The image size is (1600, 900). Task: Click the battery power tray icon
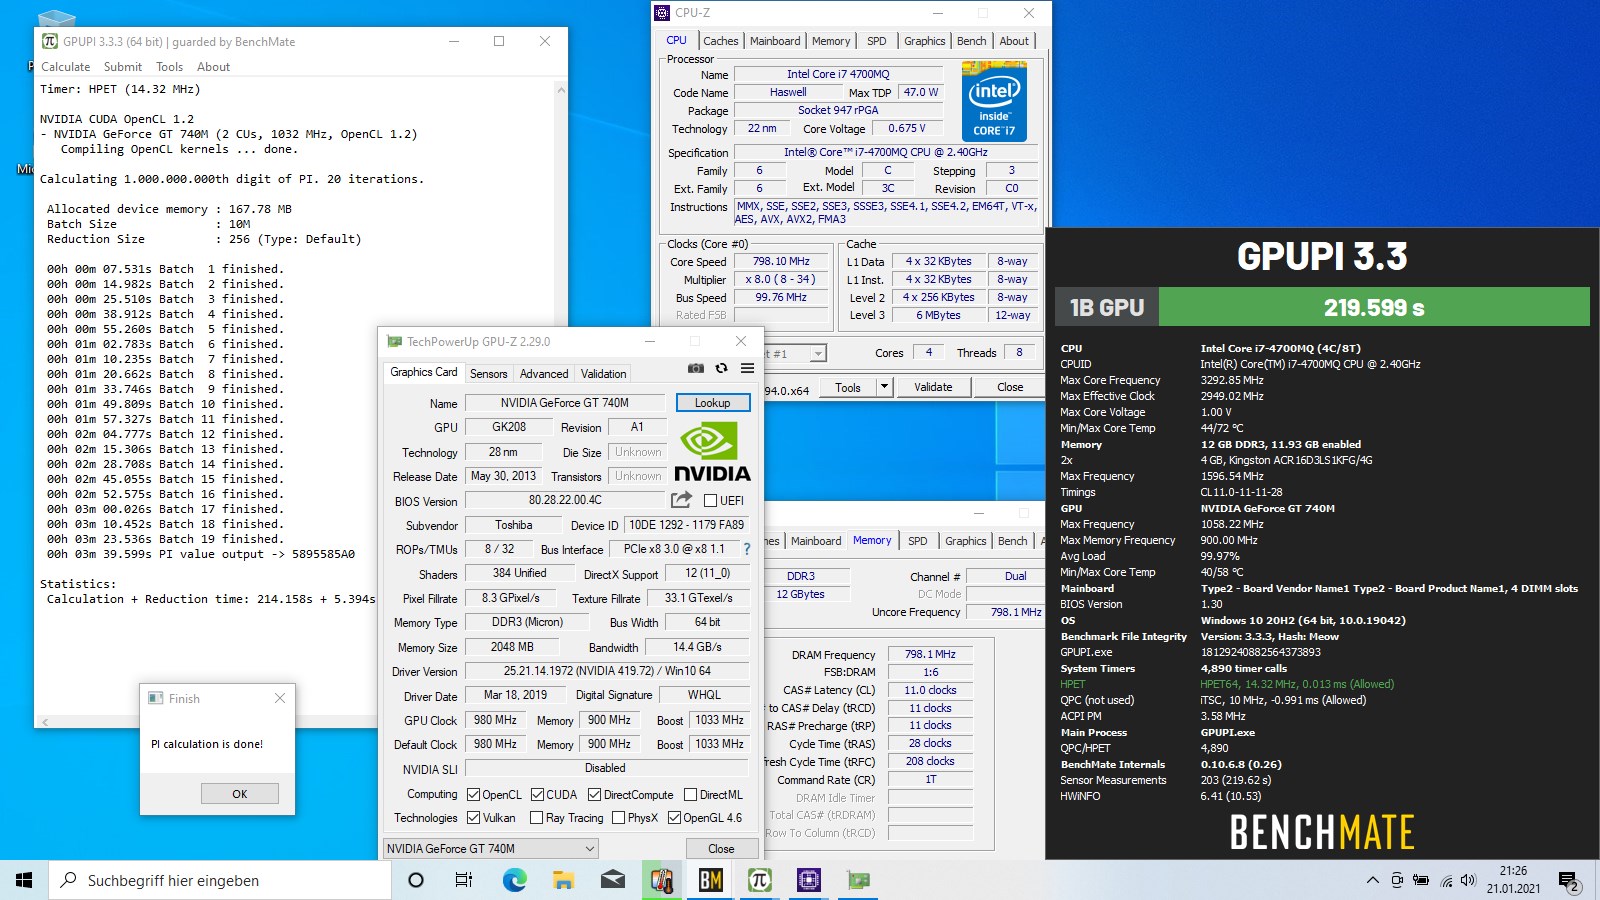pos(1421,880)
